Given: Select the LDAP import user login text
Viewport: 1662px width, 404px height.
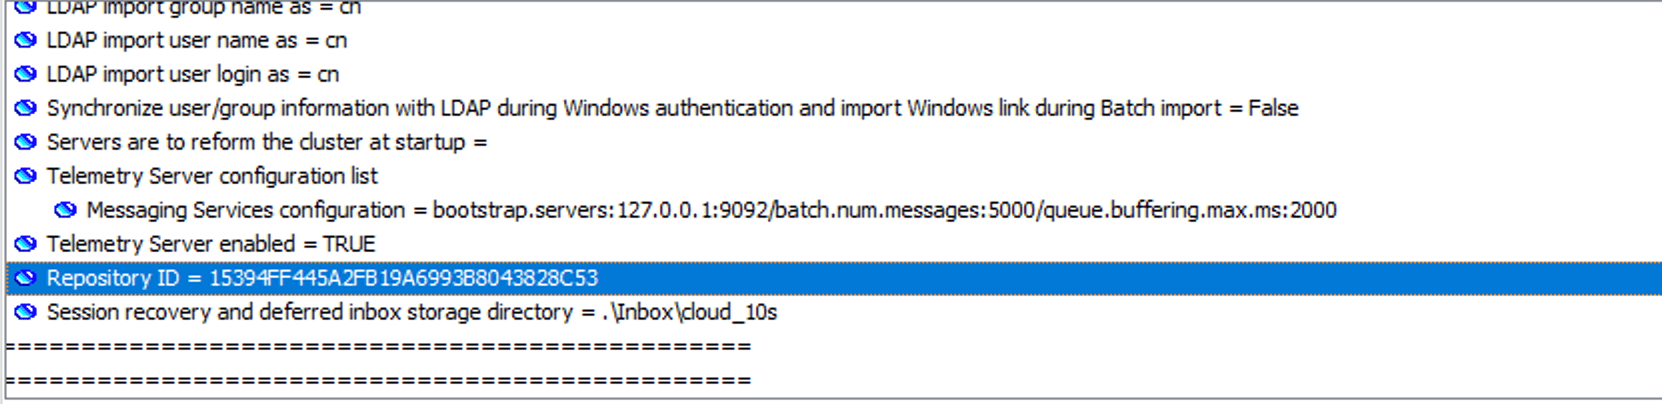Looking at the screenshot, I should point(192,75).
